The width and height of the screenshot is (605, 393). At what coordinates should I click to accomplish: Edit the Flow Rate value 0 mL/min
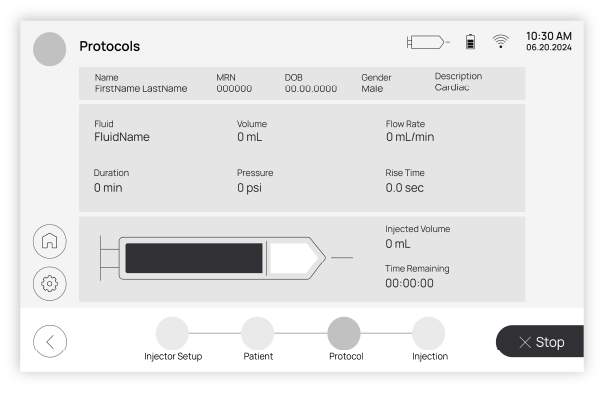coord(410,137)
